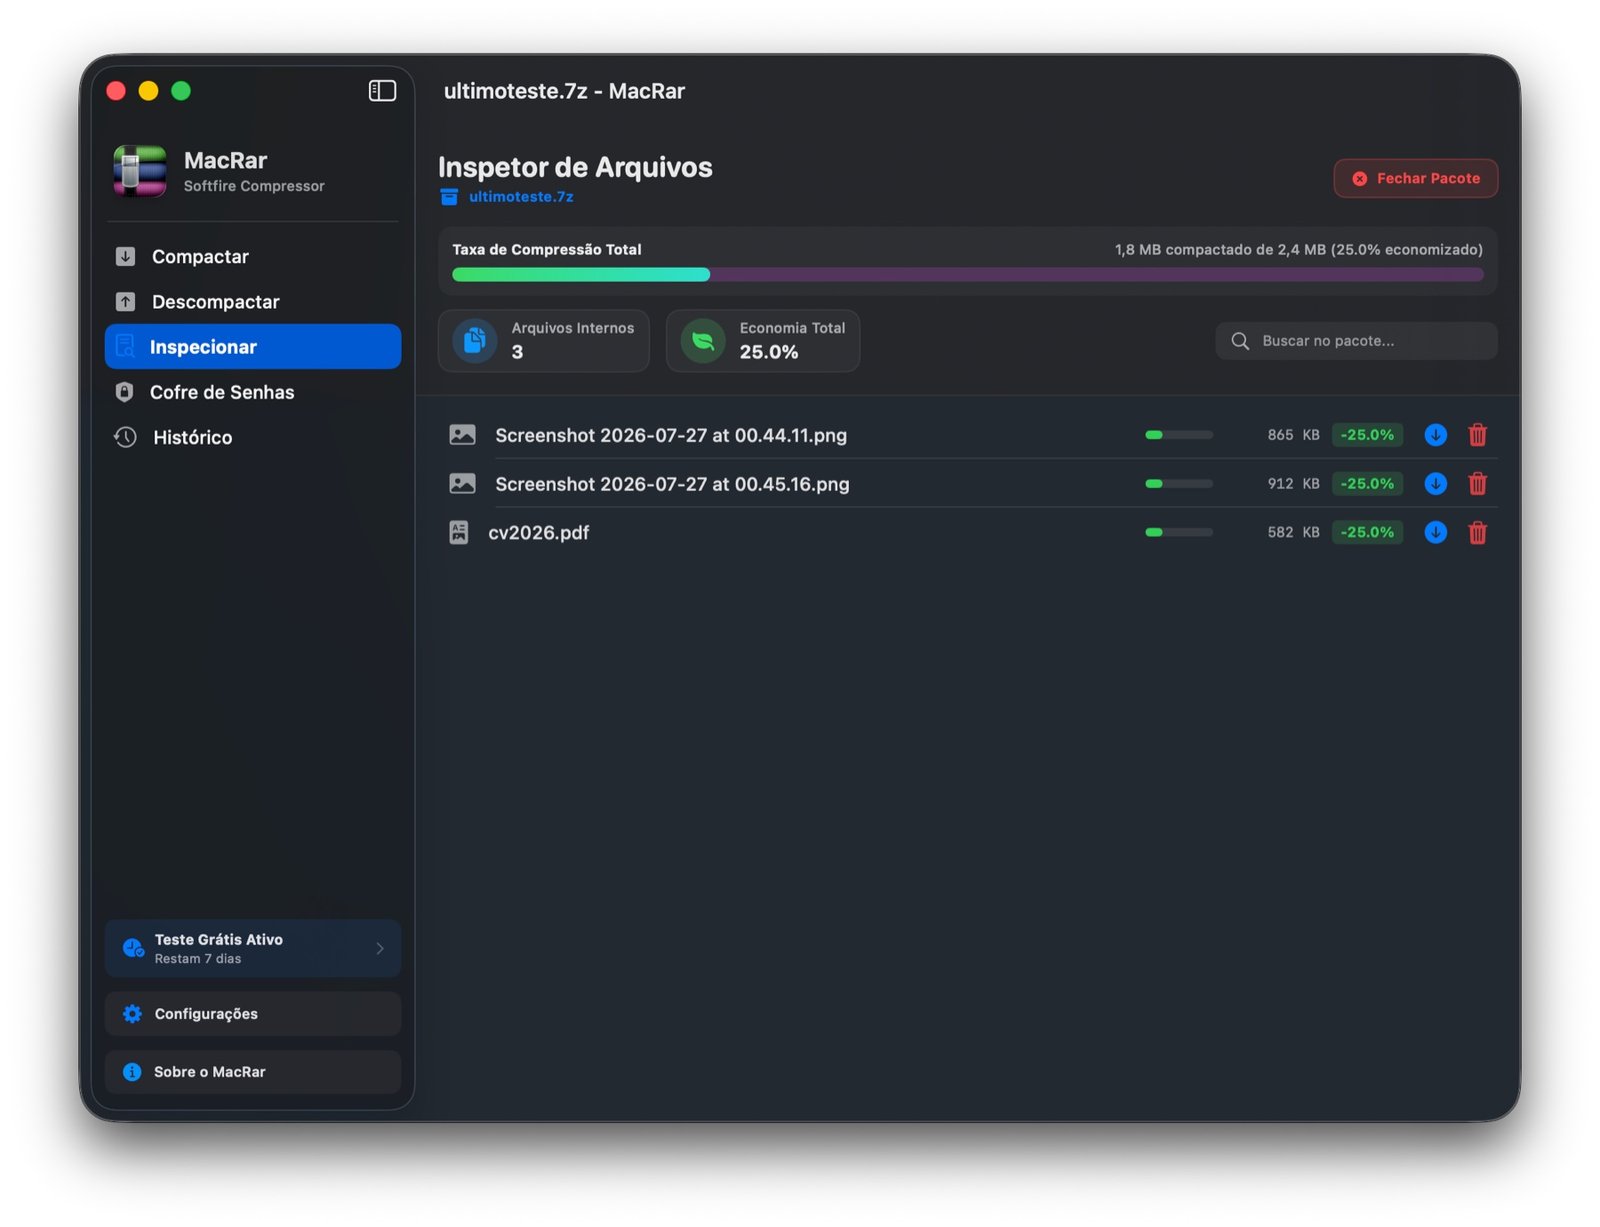The height and width of the screenshot is (1227, 1600).
Task: Open the Descompactar section
Action: tap(253, 302)
